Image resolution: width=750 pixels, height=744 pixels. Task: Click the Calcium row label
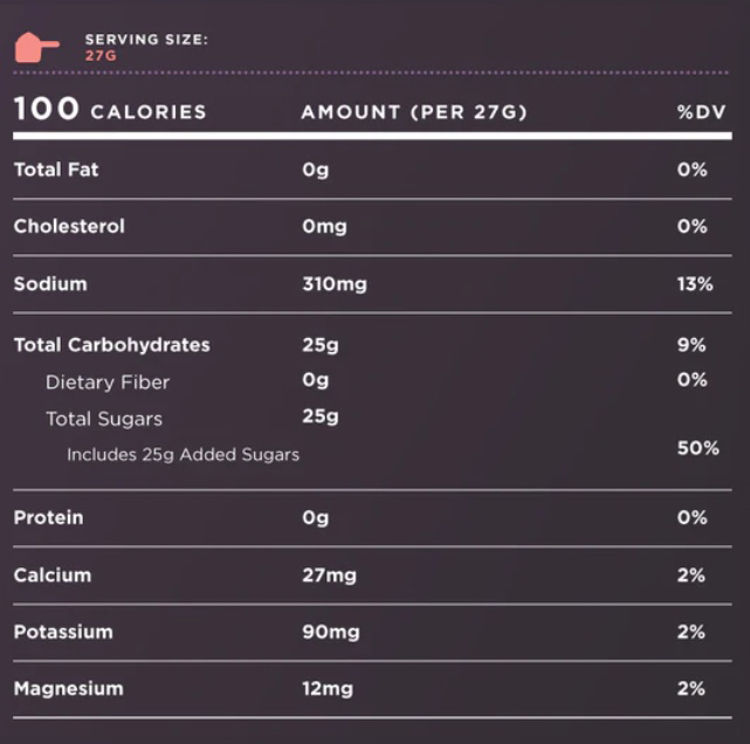pos(52,575)
